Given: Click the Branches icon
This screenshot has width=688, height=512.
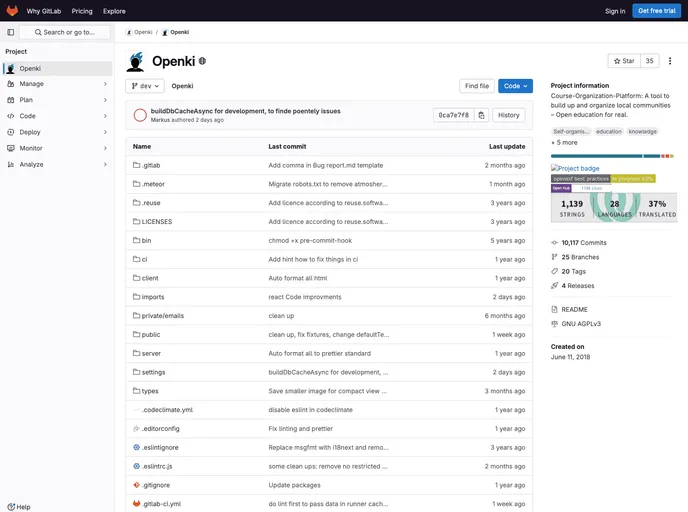Looking at the screenshot, I should tap(554, 257).
